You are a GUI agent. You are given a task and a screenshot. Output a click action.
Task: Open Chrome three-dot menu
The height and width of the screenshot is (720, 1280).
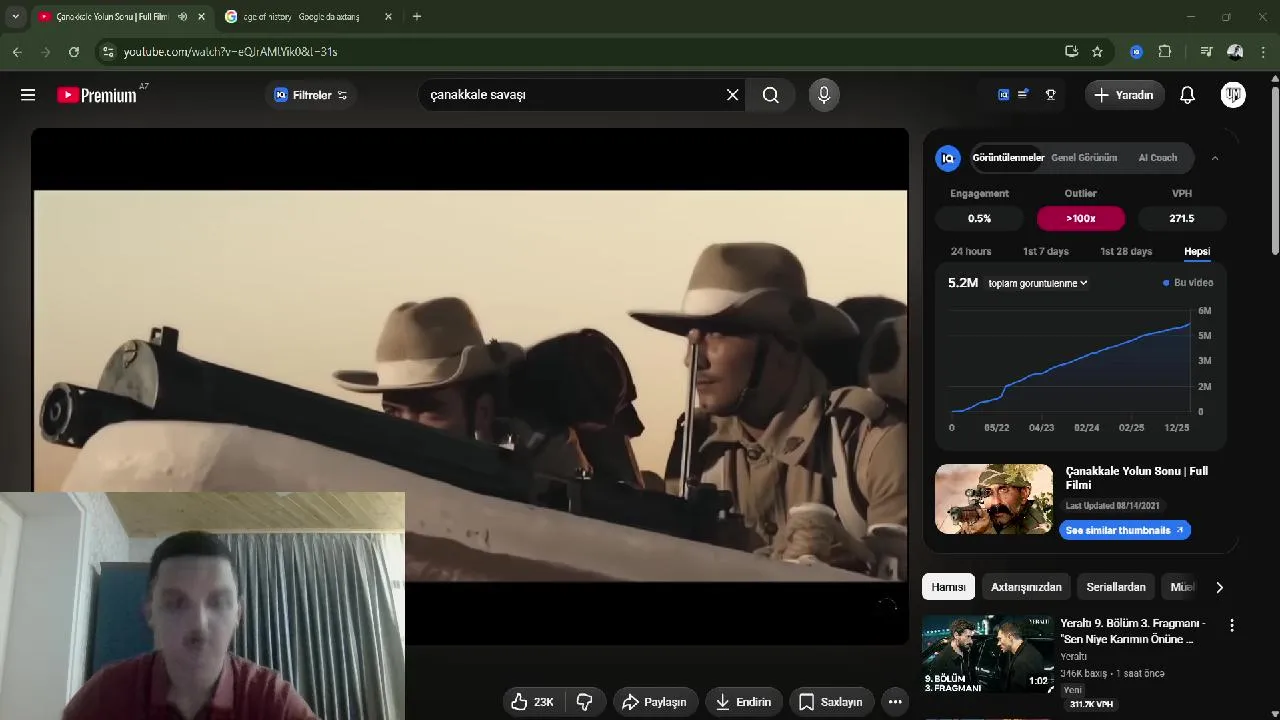pos(1264,52)
